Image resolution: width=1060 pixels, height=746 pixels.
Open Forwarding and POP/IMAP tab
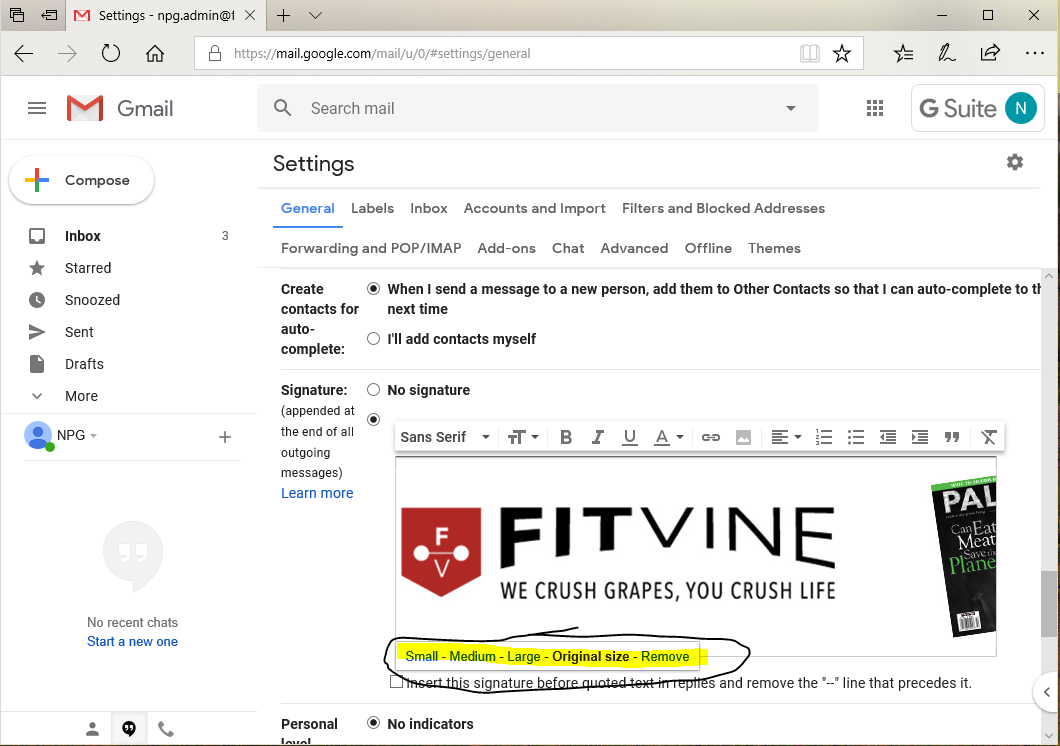[x=371, y=248]
